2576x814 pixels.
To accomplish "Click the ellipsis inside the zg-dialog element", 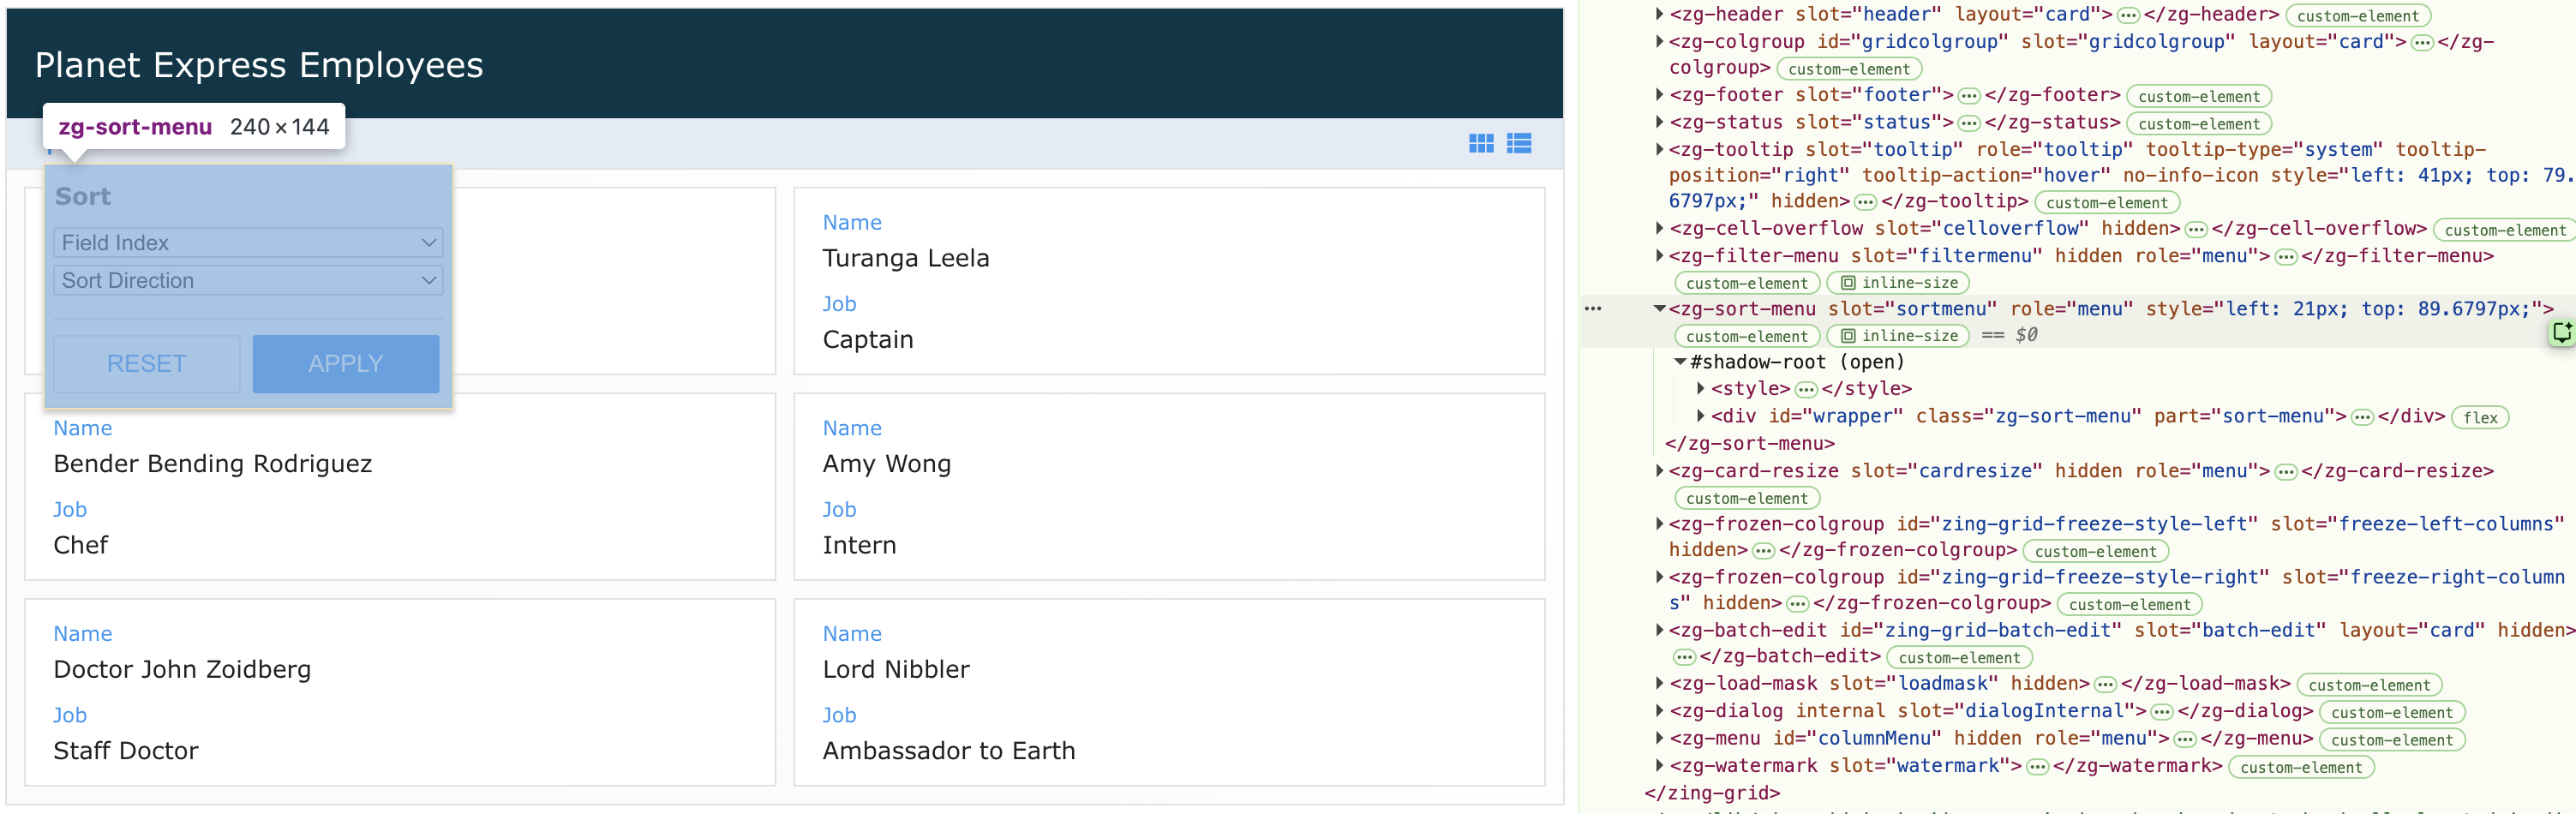I will click(2162, 712).
